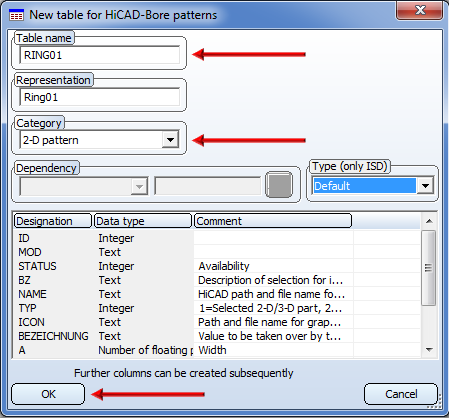449x418 pixels.
Task: Open the disabled Dependency combo box
Action: [84, 186]
